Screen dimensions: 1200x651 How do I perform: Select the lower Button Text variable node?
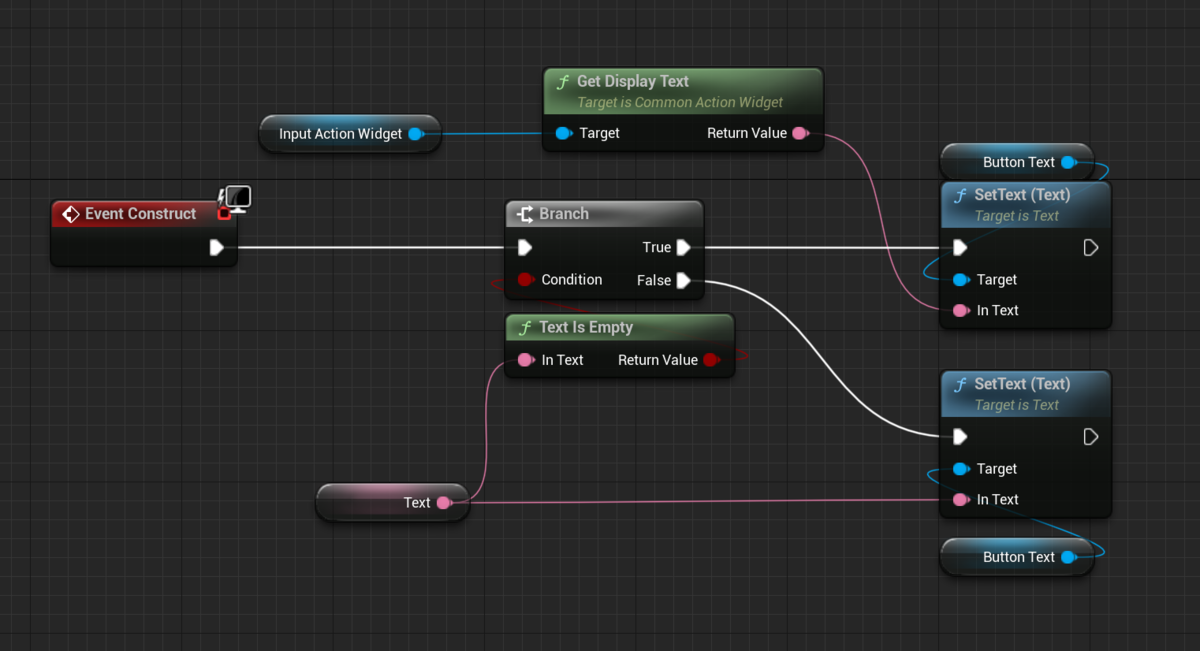[1016, 557]
